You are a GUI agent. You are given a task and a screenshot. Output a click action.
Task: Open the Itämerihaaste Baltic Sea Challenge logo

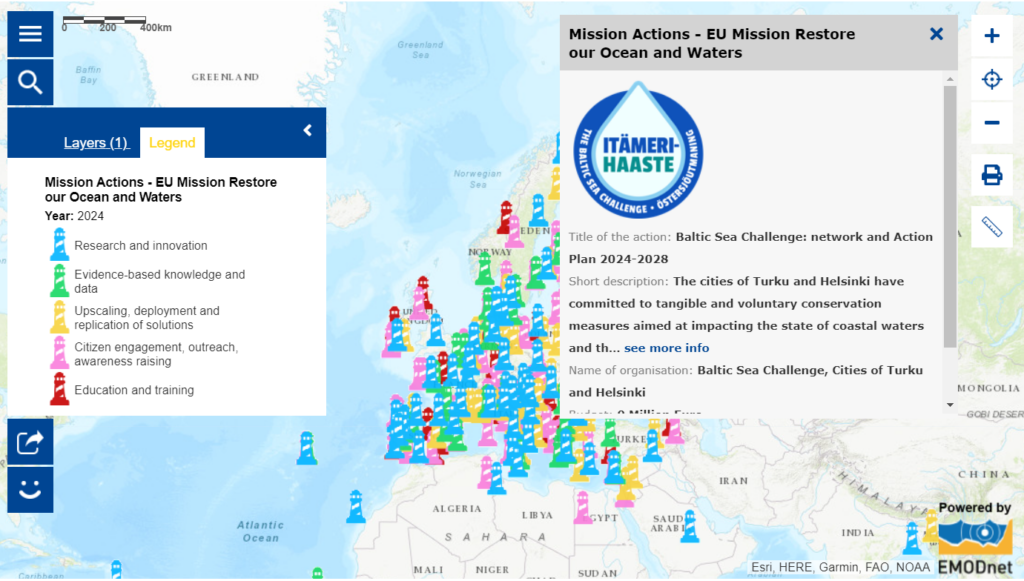638,150
